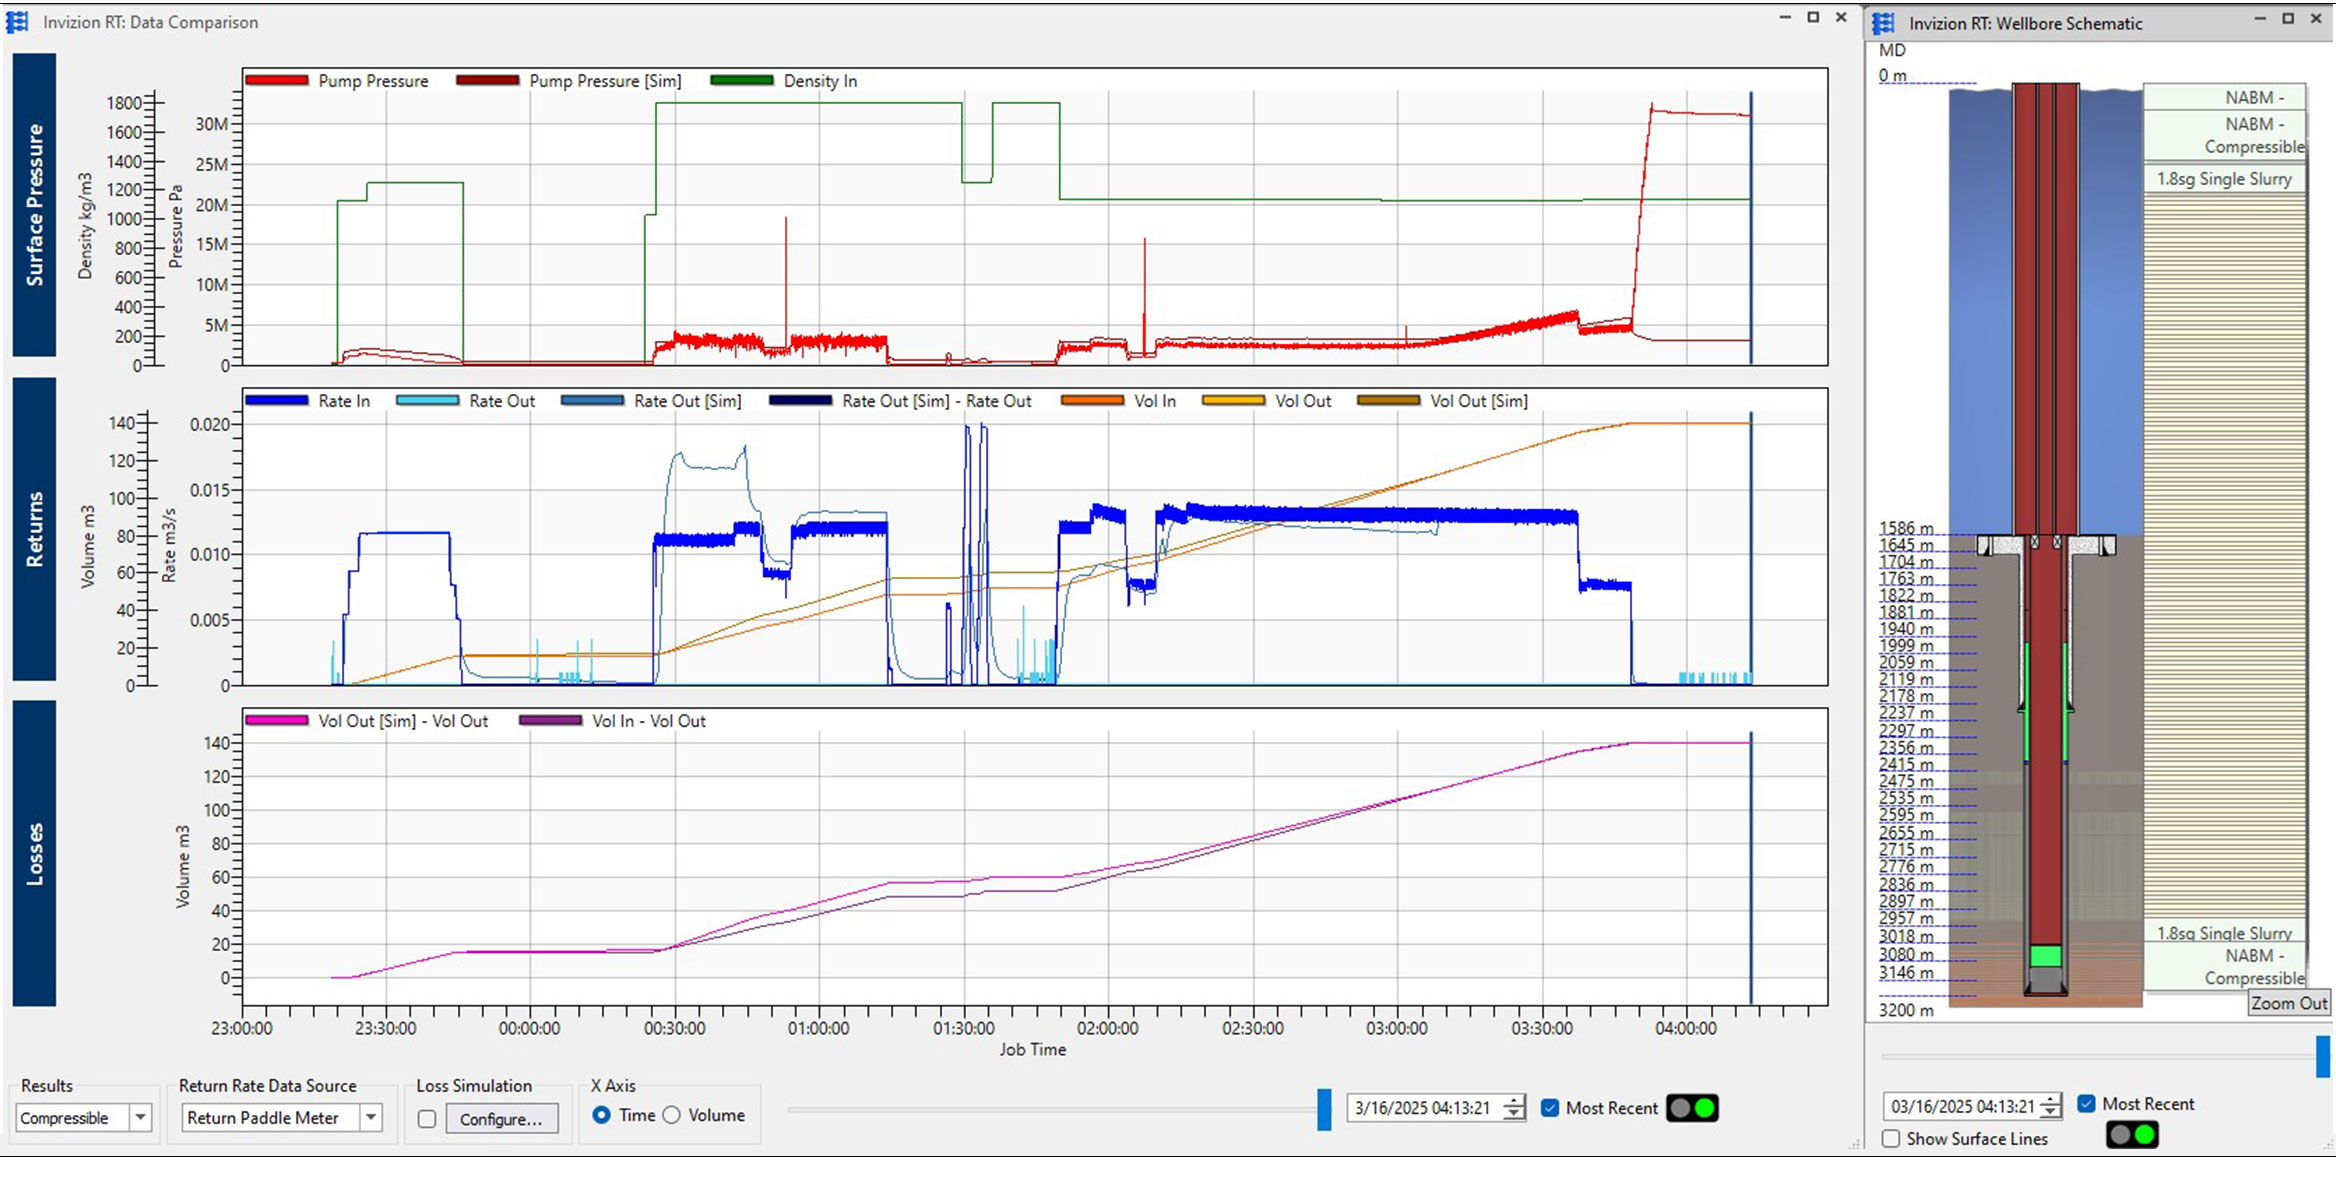Click the 0 m MD label
This screenshot has height=1178, width=2336.
point(1892,75)
